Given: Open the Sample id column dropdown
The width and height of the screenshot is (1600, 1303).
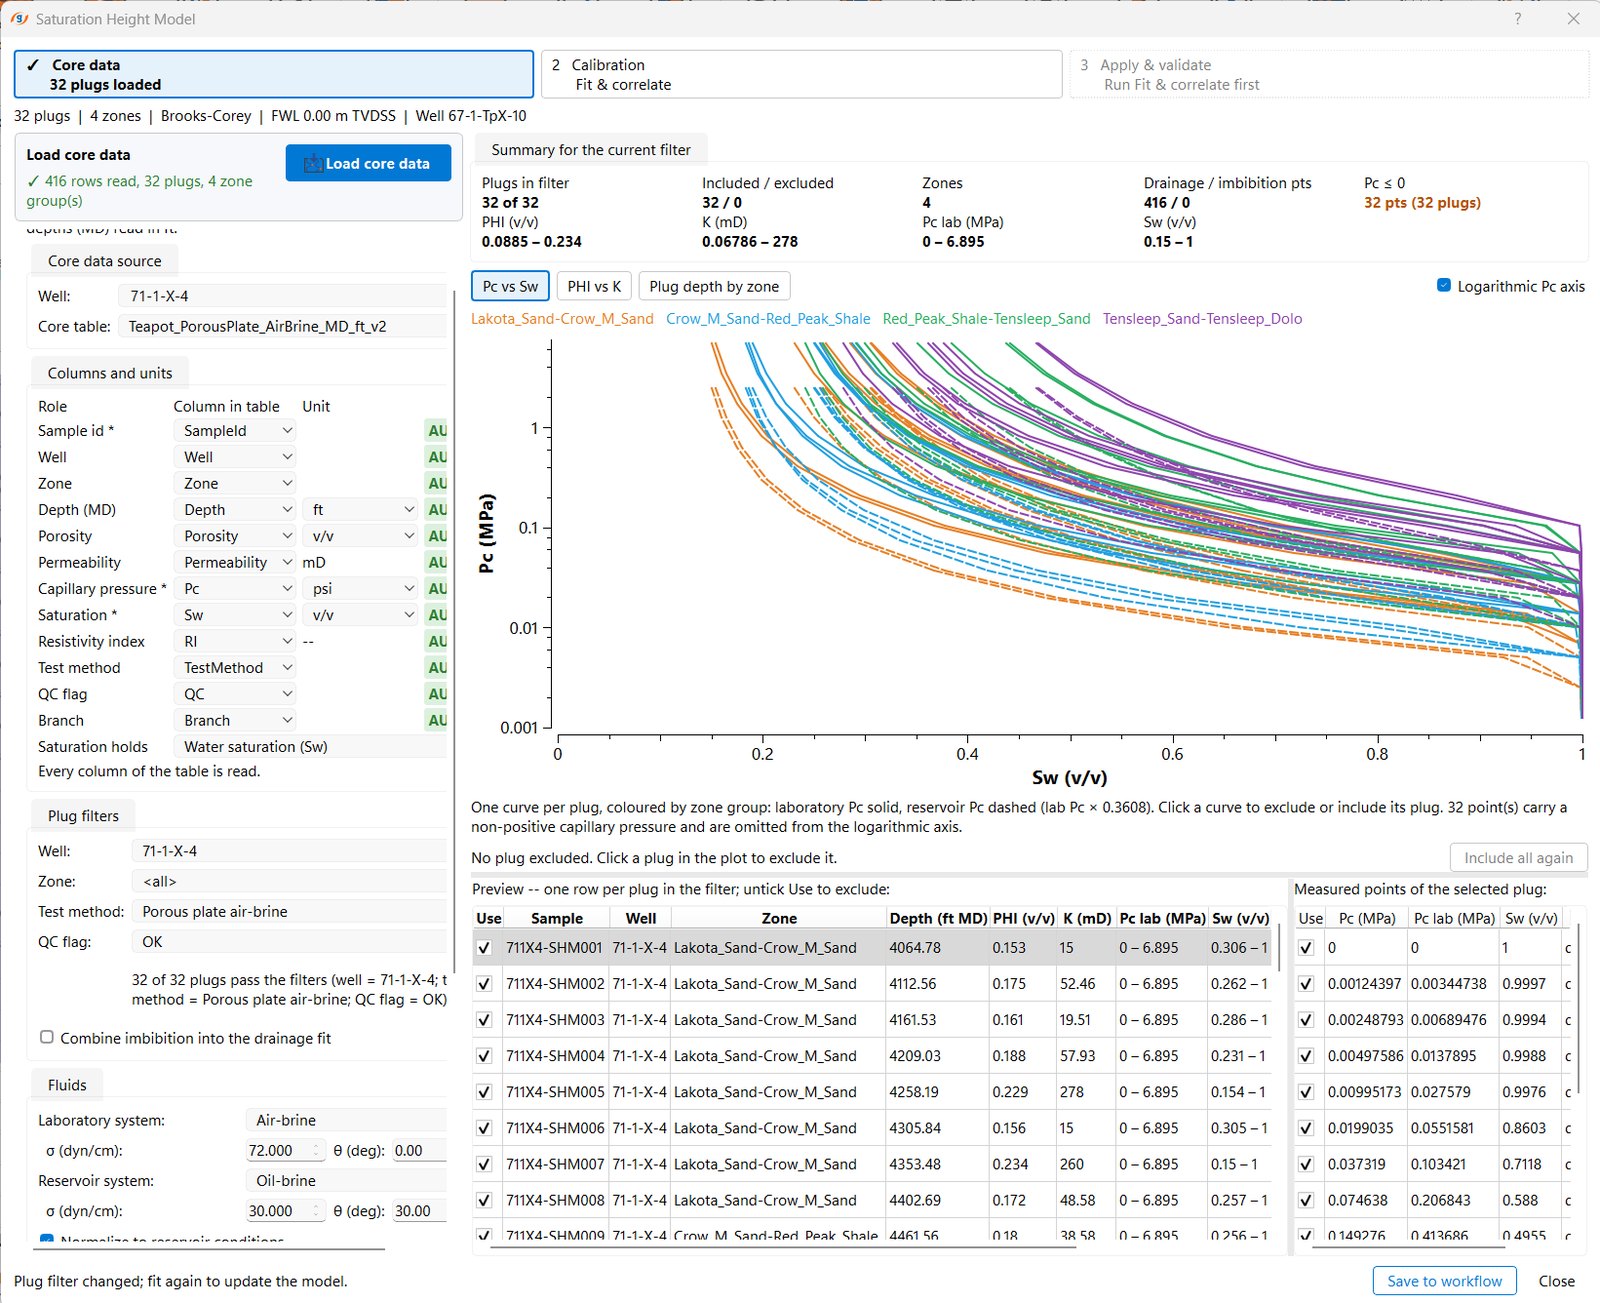Looking at the screenshot, I should pyautogui.click(x=235, y=431).
